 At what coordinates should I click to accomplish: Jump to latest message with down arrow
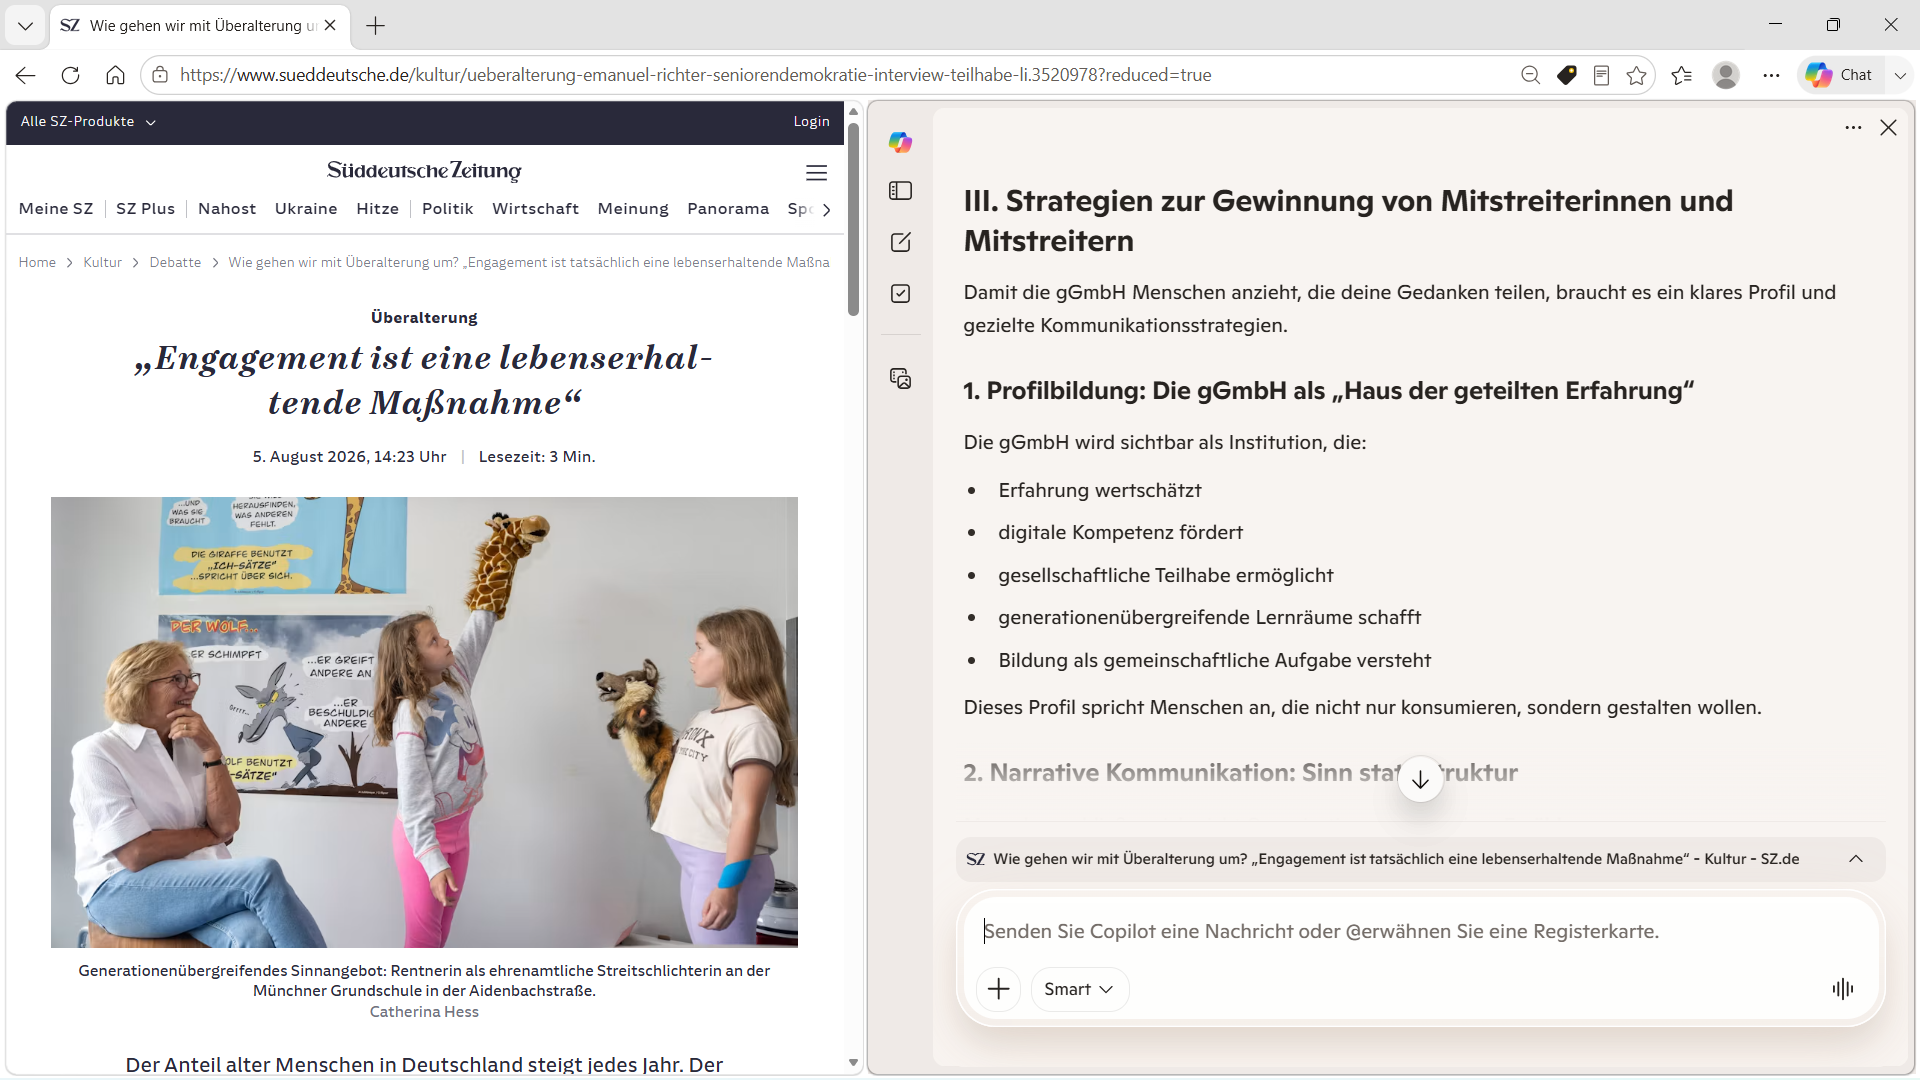[1420, 780]
